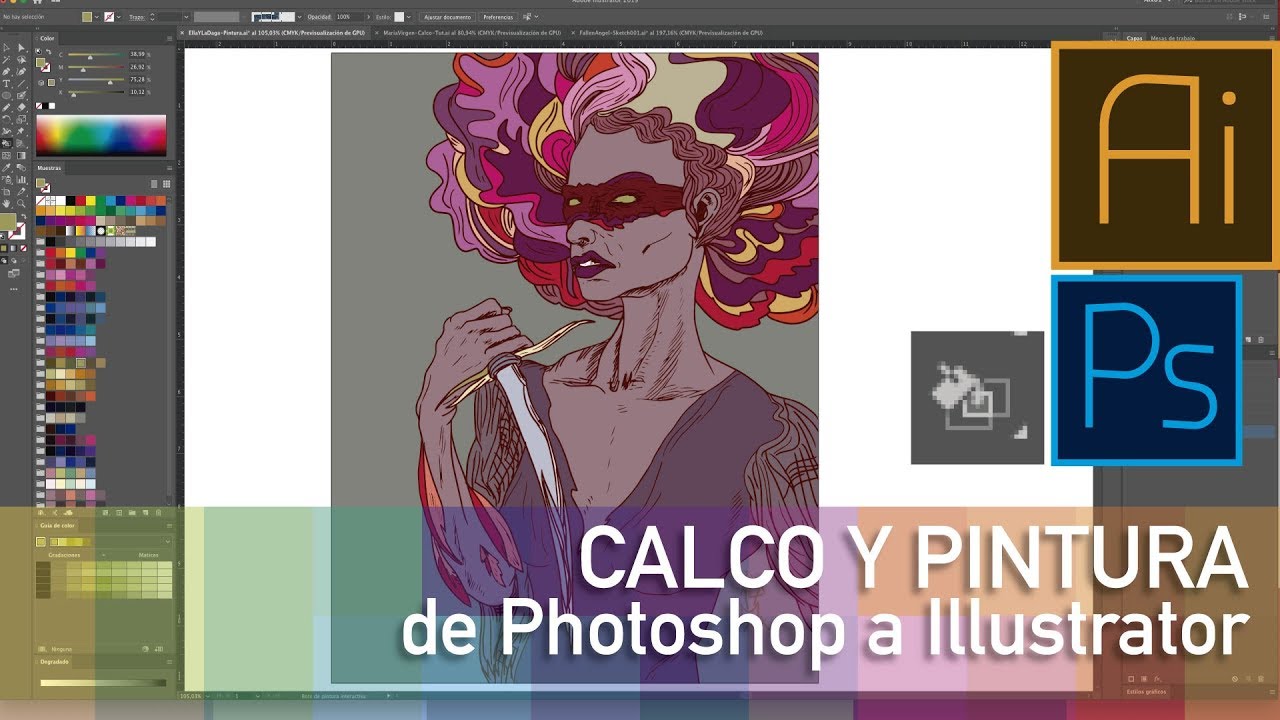Open the Color panel flyout menu
1280x720 pixels.
pyautogui.click(x=169, y=39)
